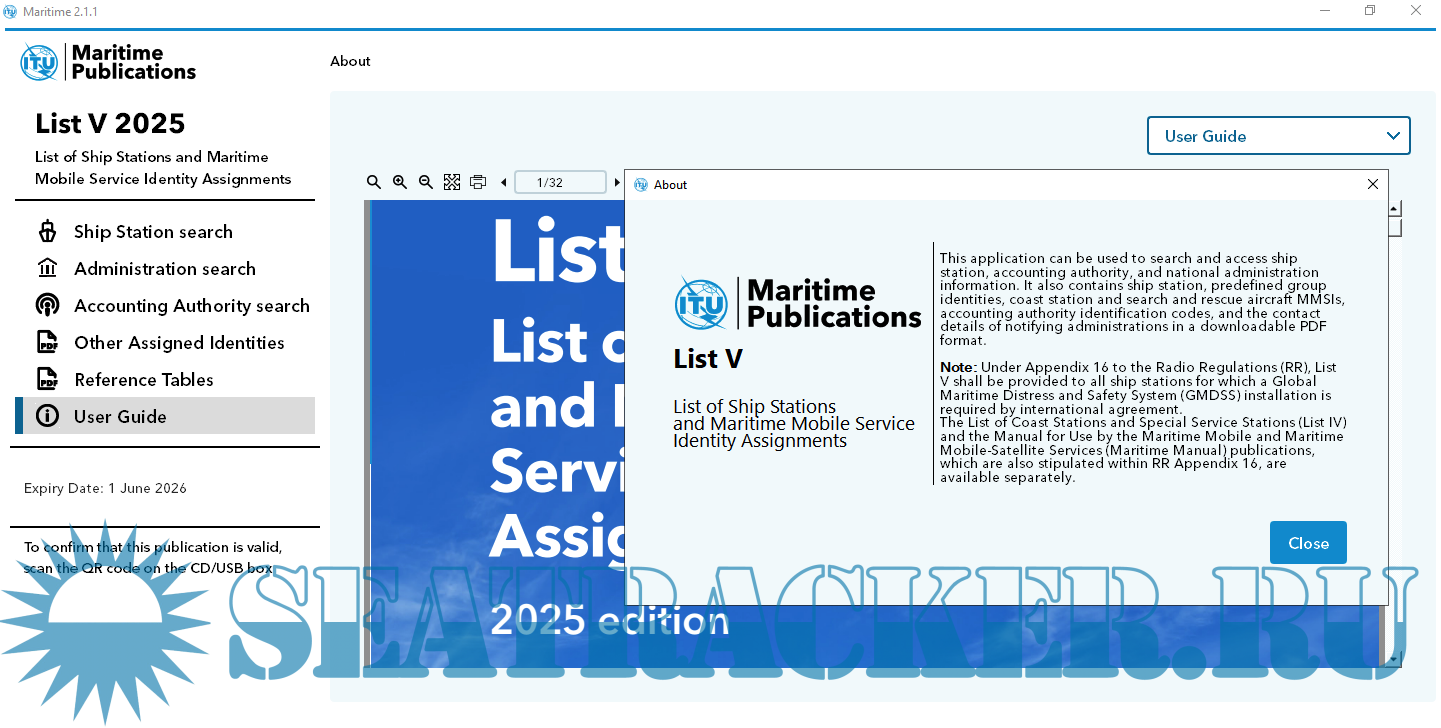Click the page number field 1/32

click(559, 183)
